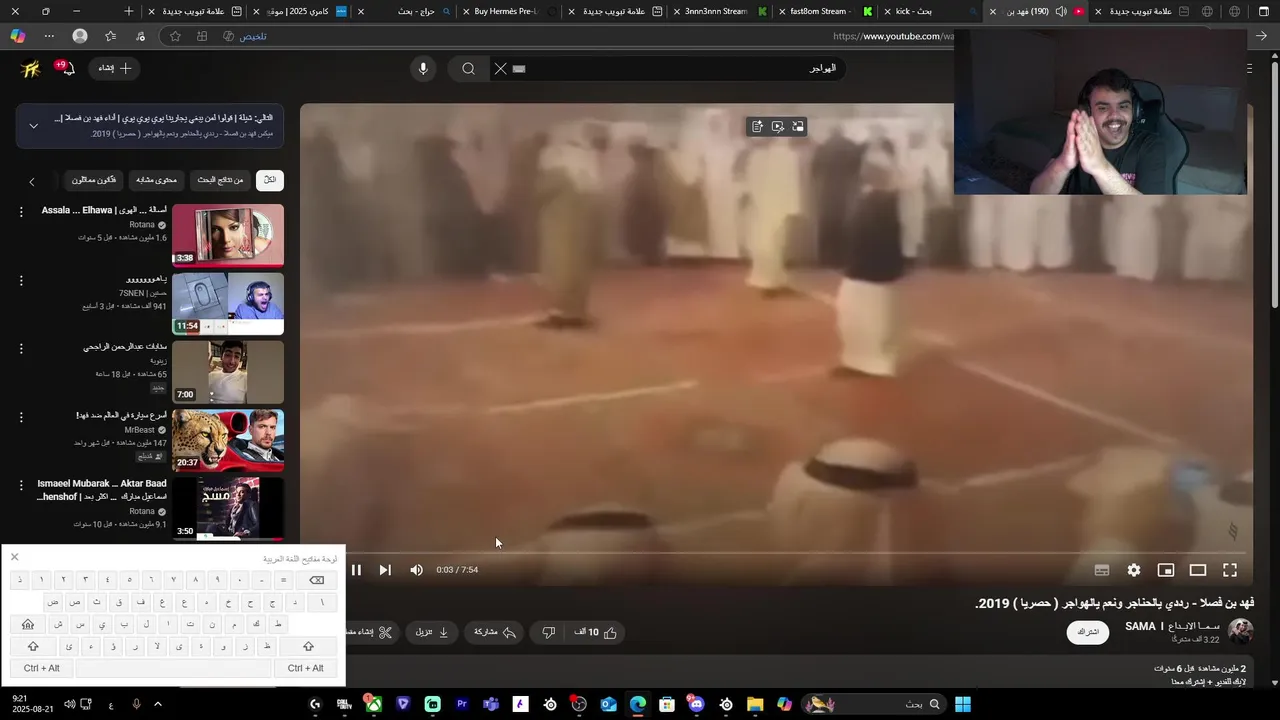The height and width of the screenshot is (720, 1280).
Task: Open Edge settings and more menu
Action: (x=49, y=36)
